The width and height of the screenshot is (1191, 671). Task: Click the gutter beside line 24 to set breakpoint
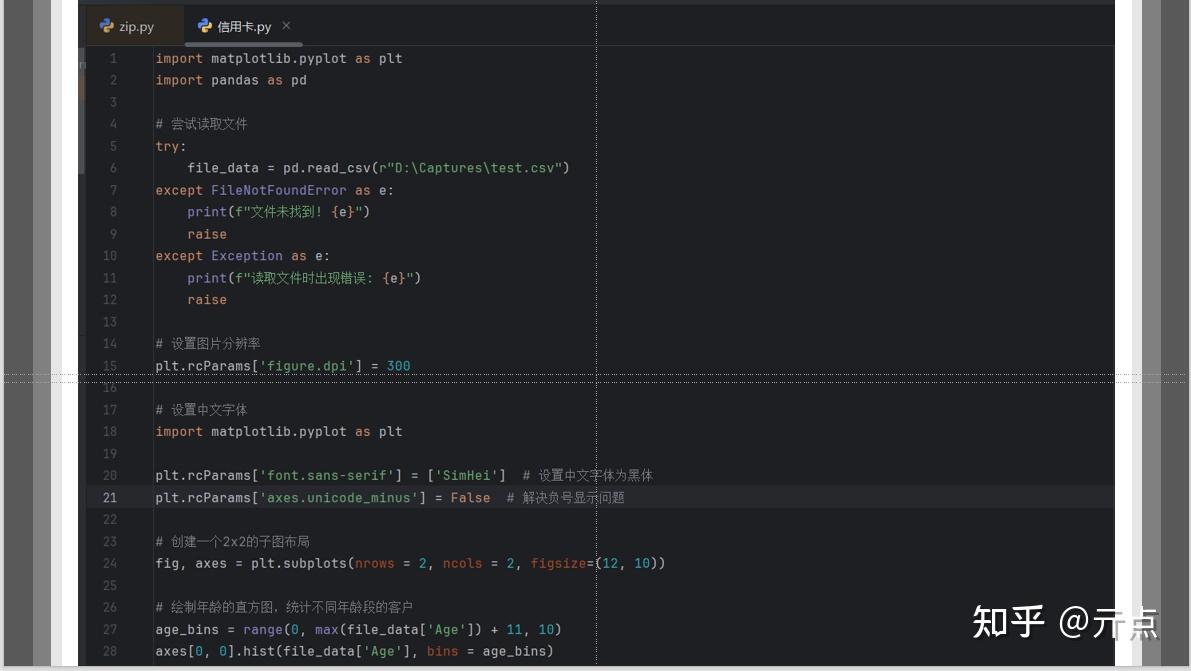[135, 563]
